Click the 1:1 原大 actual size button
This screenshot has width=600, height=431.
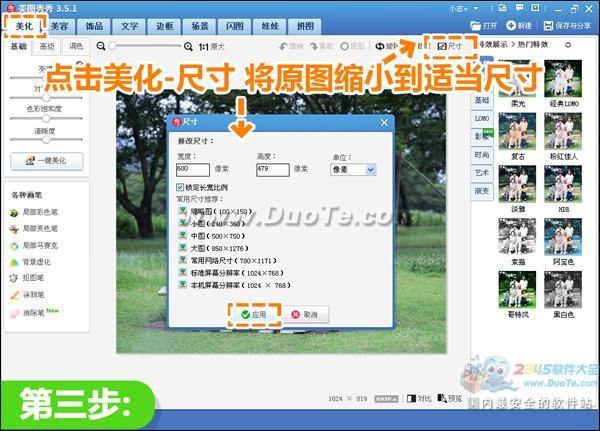(x=211, y=47)
